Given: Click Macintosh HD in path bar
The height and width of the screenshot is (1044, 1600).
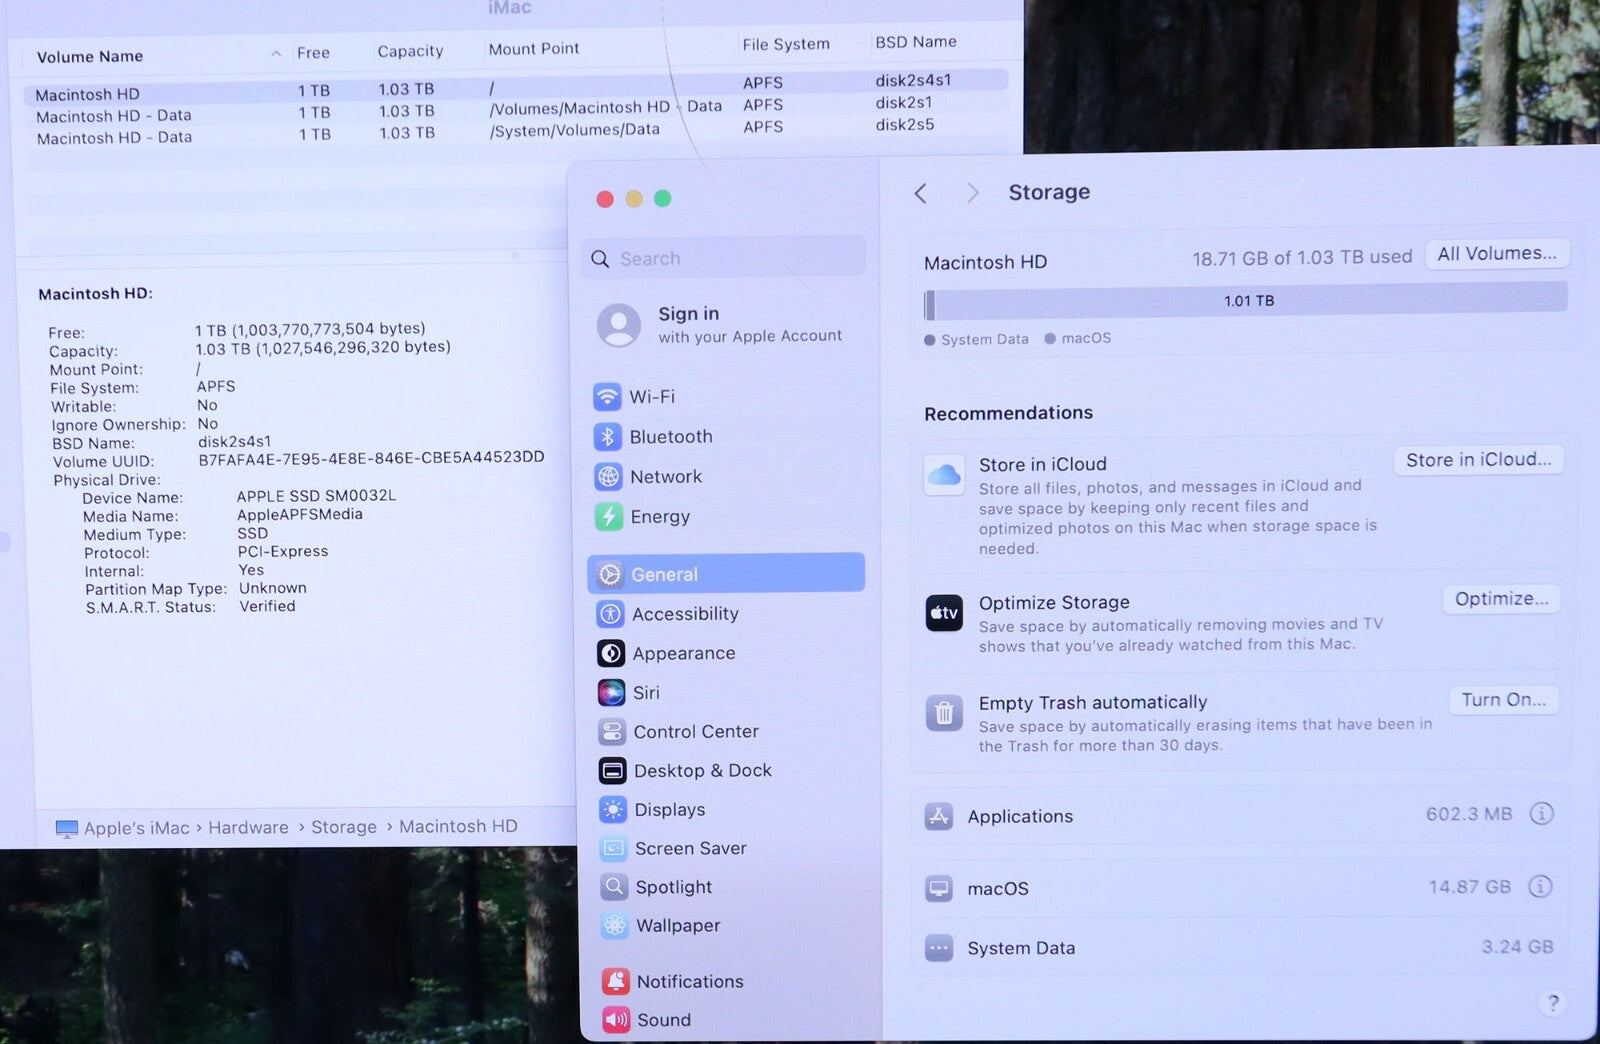Looking at the screenshot, I should tap(458, 826).
